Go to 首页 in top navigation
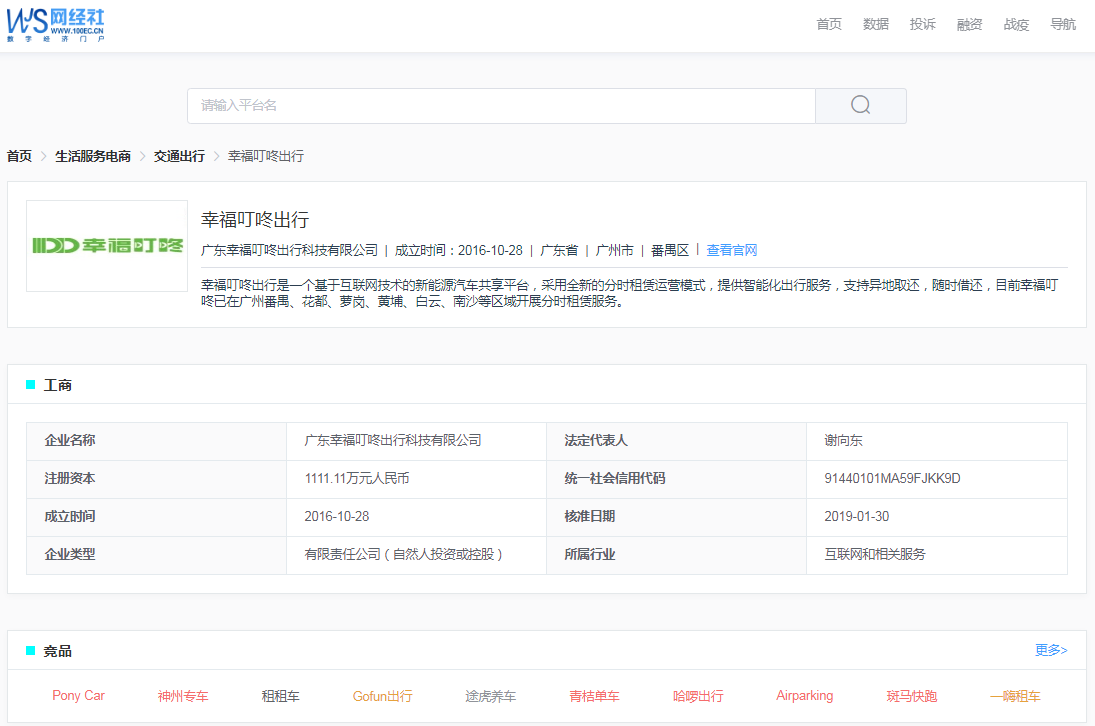1095x726 pixels. 829,24
